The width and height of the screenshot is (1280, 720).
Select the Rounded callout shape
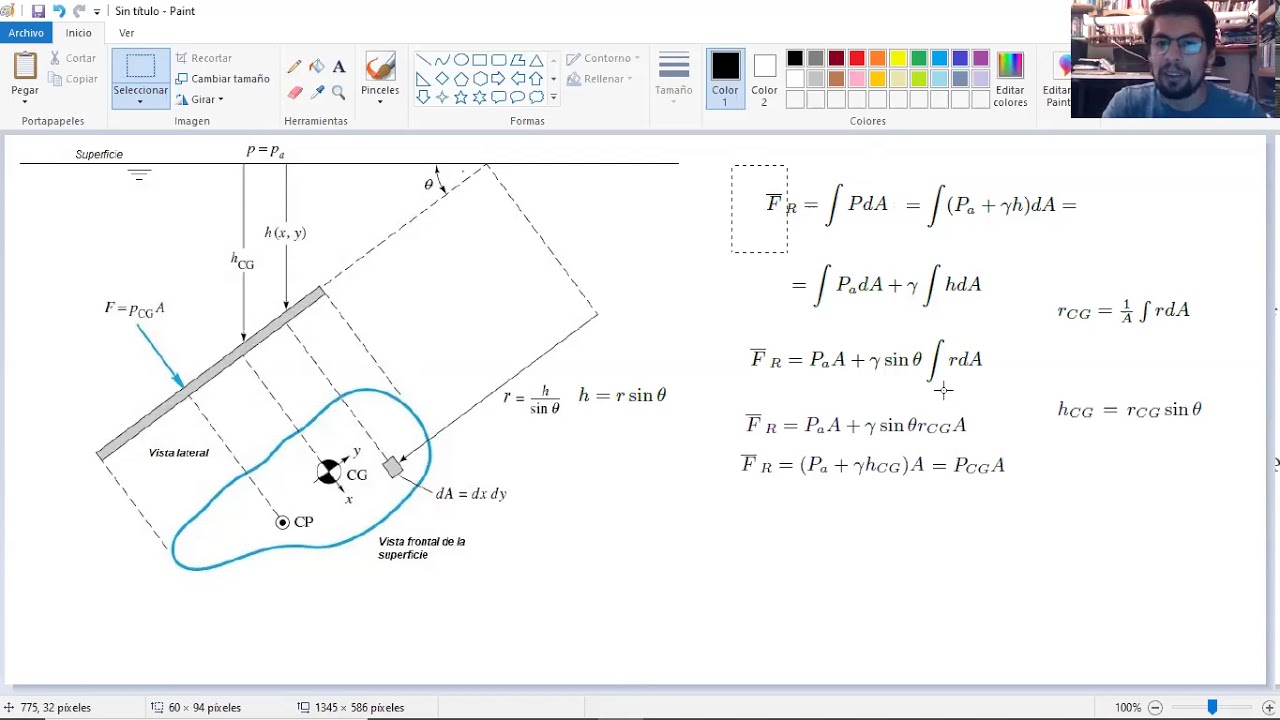point(499,97)
